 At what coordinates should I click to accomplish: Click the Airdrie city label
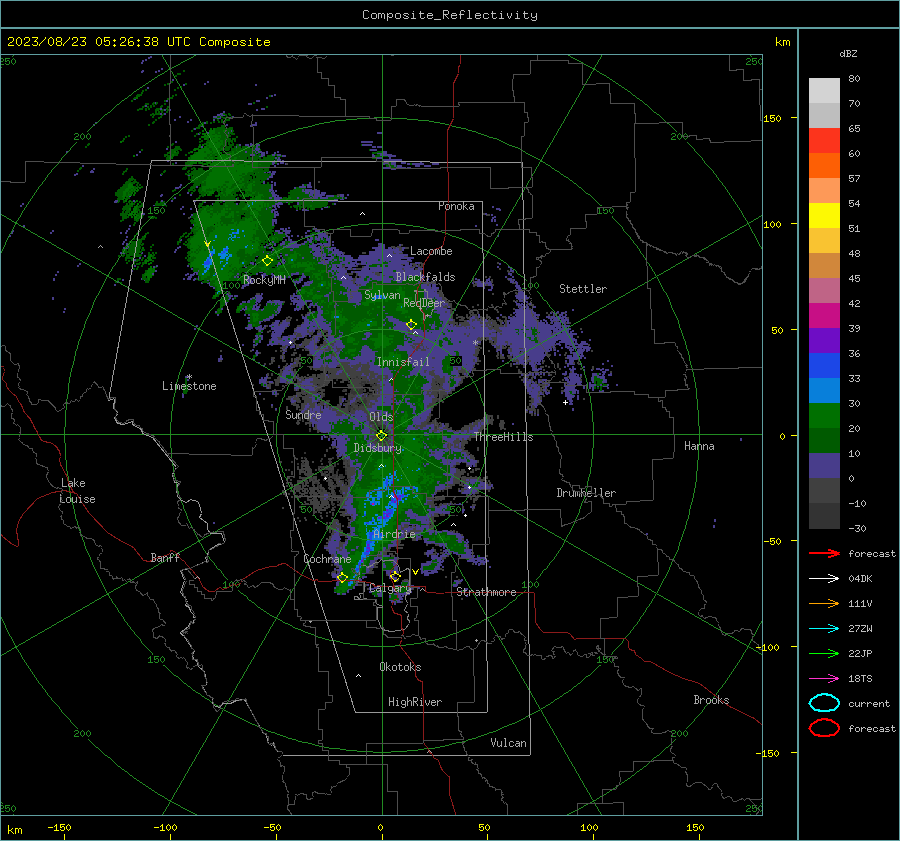(394, 534)
